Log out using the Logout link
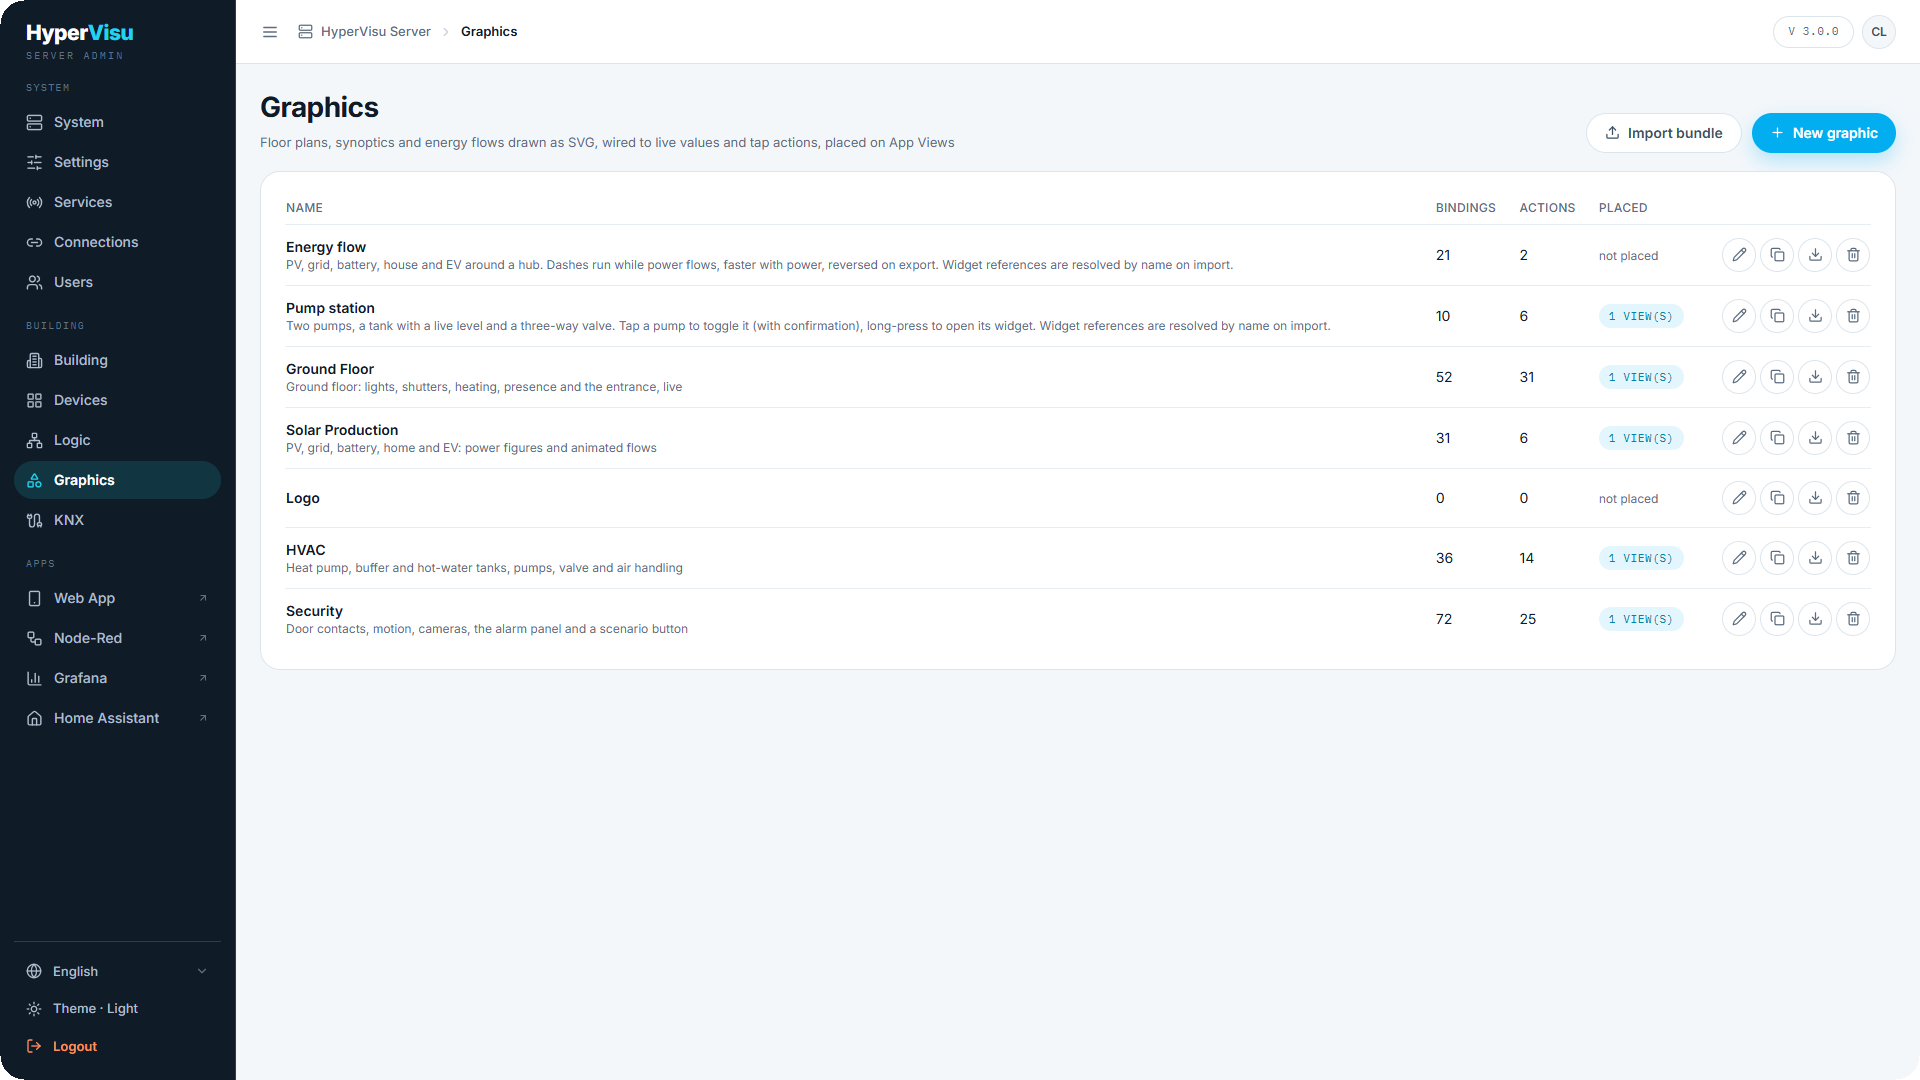The height and width of the screenshot is (1080, 1920). pos(118,1046)
